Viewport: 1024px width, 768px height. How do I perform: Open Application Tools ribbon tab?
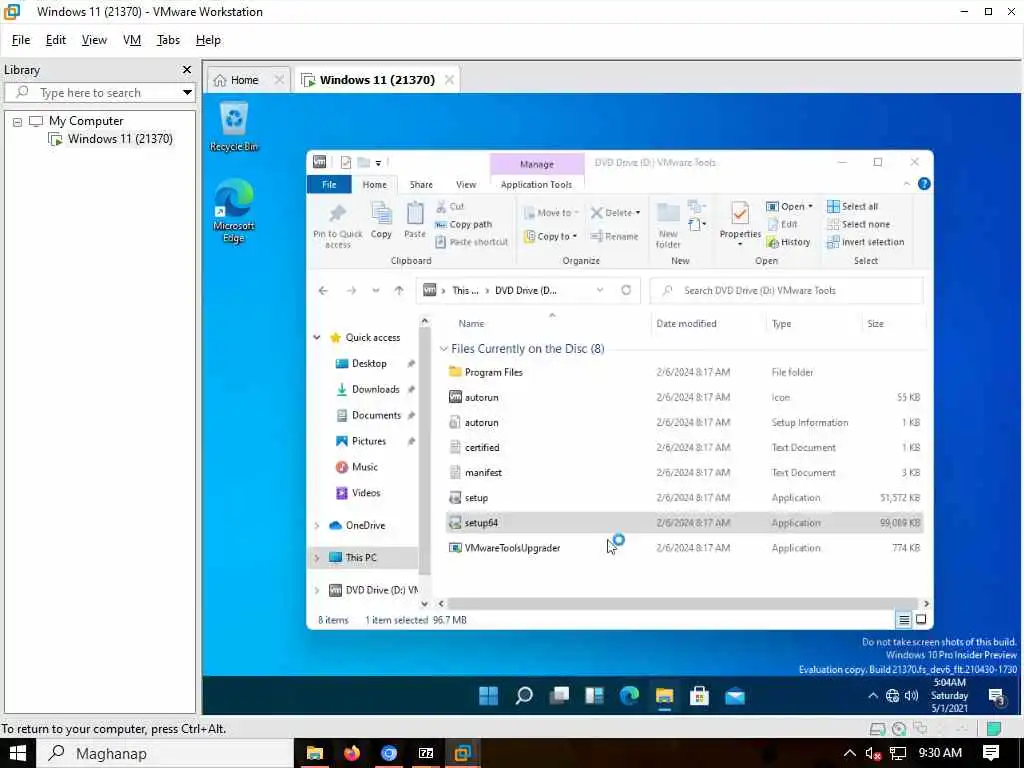(x=536, y=185)
